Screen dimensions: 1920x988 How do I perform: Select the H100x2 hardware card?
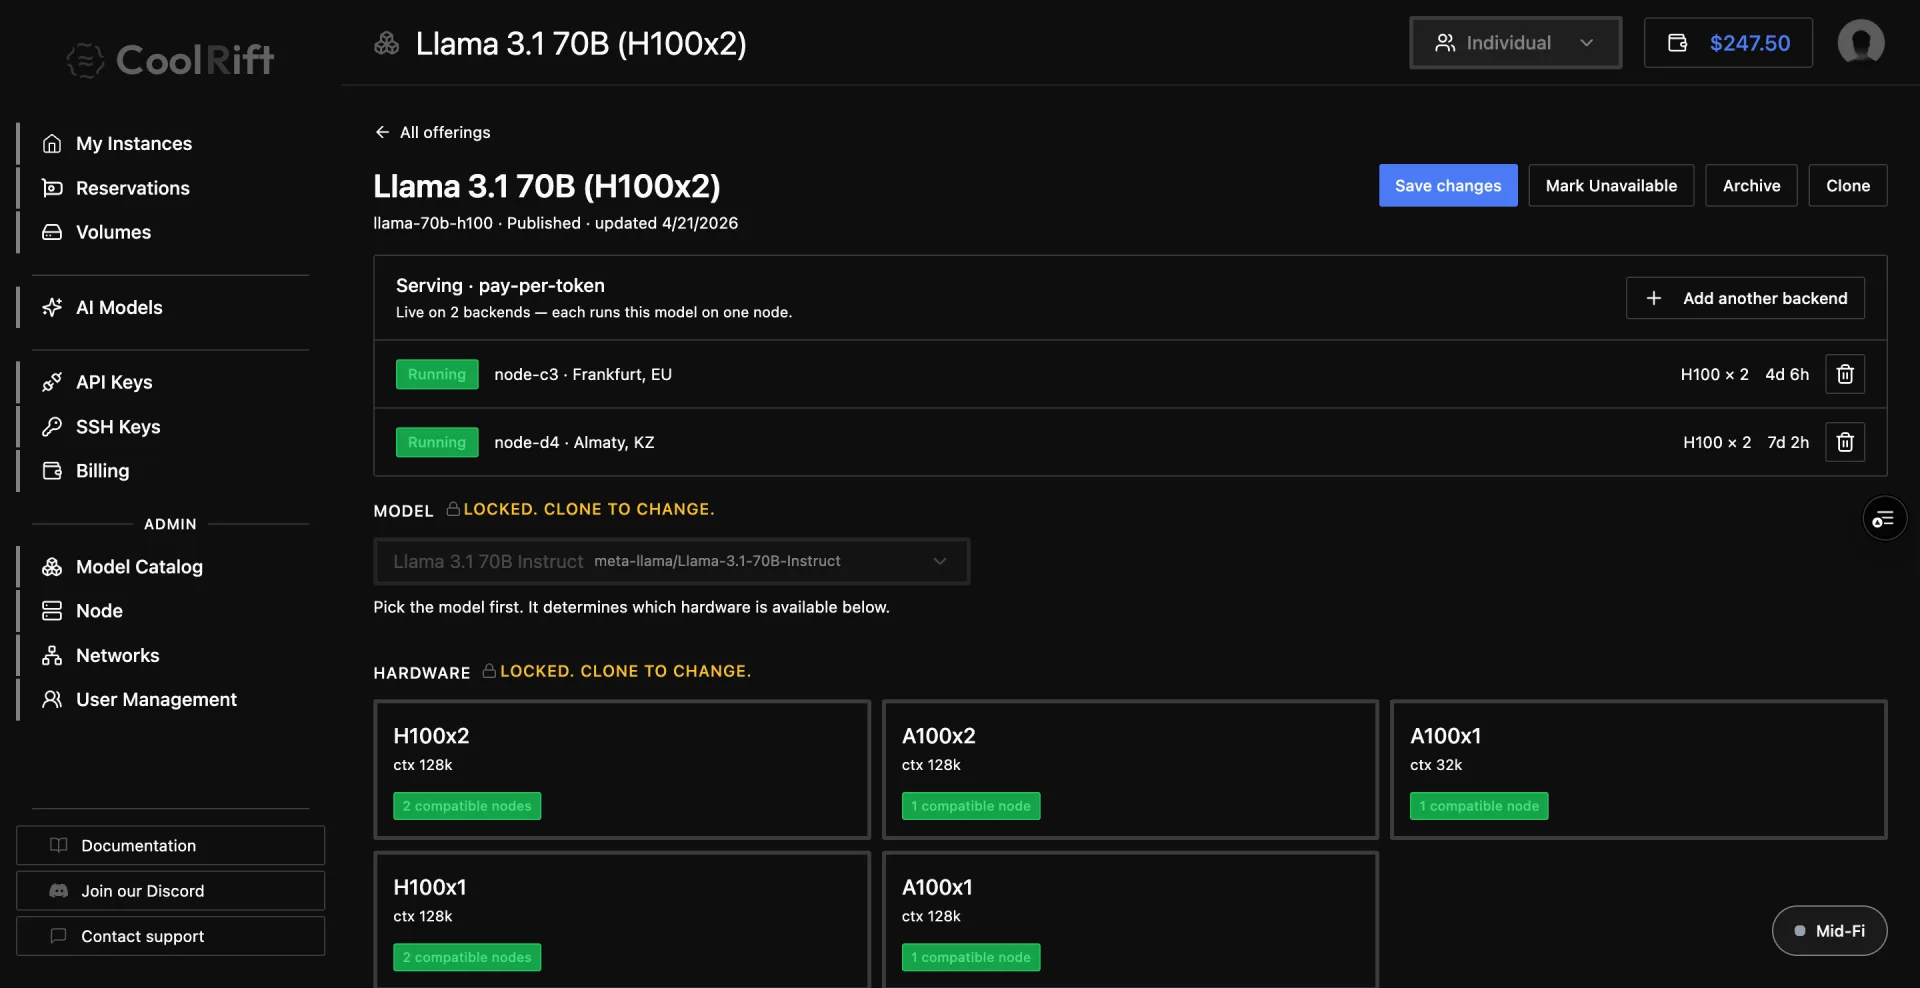[622, 769]
